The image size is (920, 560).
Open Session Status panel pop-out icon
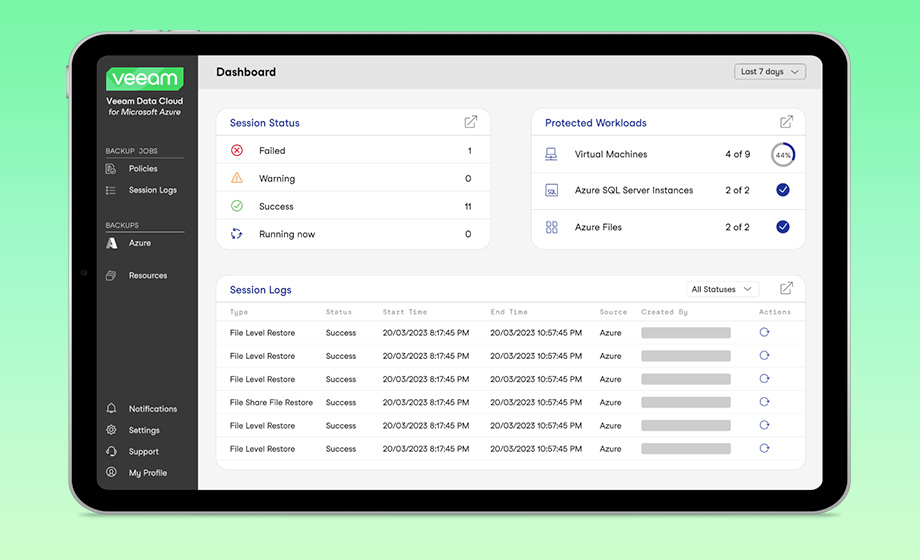pyautogui.click(x=471, y=122)
